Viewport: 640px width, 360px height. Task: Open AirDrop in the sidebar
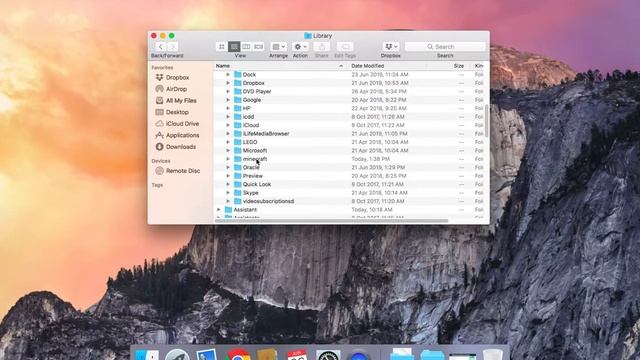pos(176,89)
